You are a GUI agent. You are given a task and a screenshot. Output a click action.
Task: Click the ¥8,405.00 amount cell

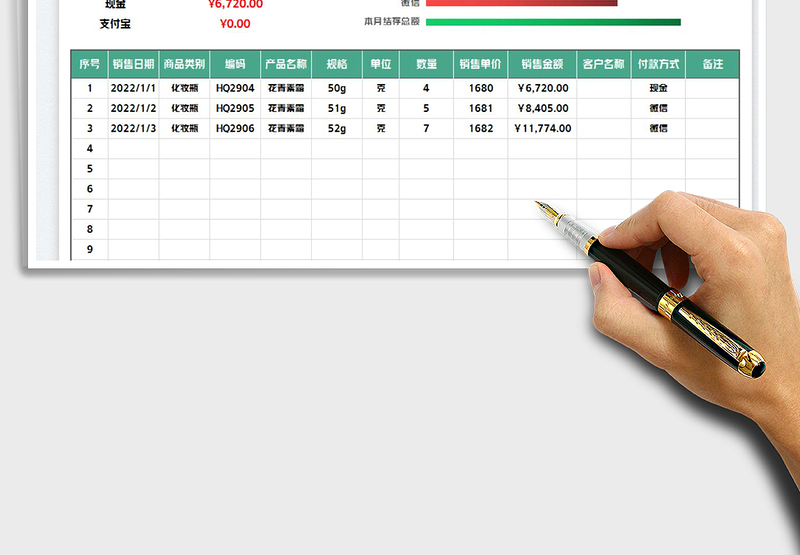pos(542,108)
